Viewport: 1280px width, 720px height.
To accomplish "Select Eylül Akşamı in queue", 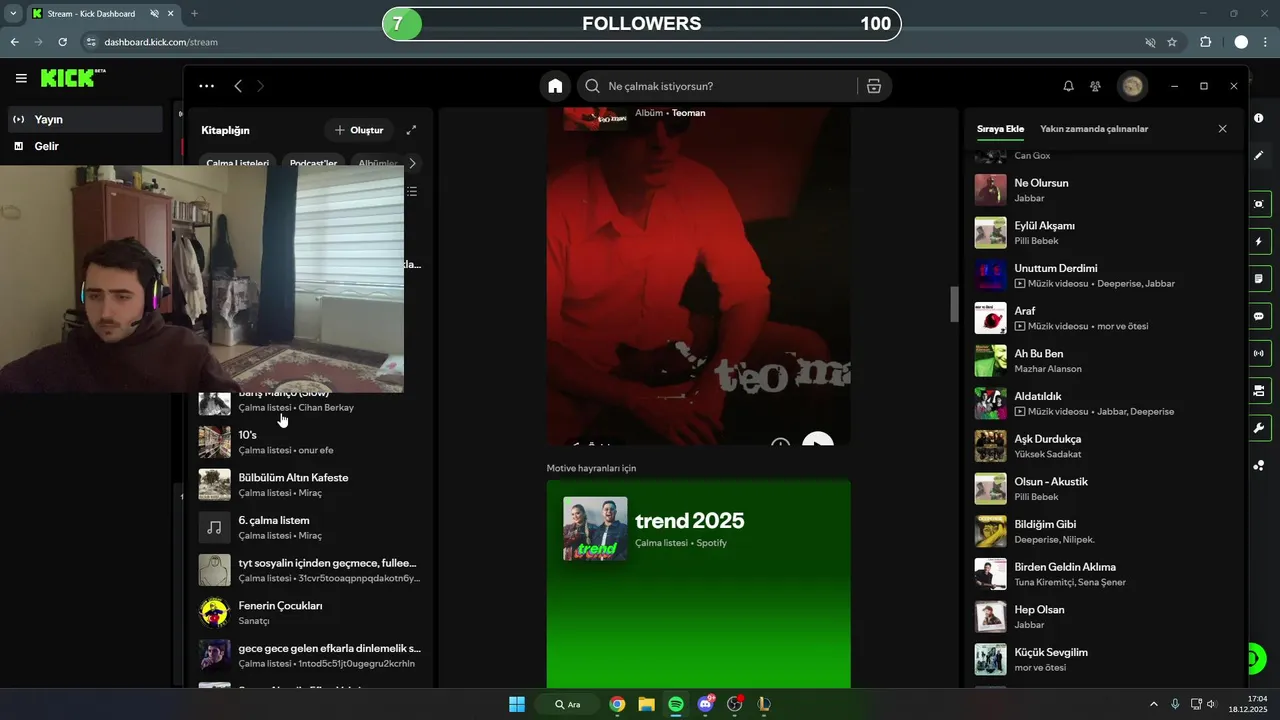I will (1104, 233).
